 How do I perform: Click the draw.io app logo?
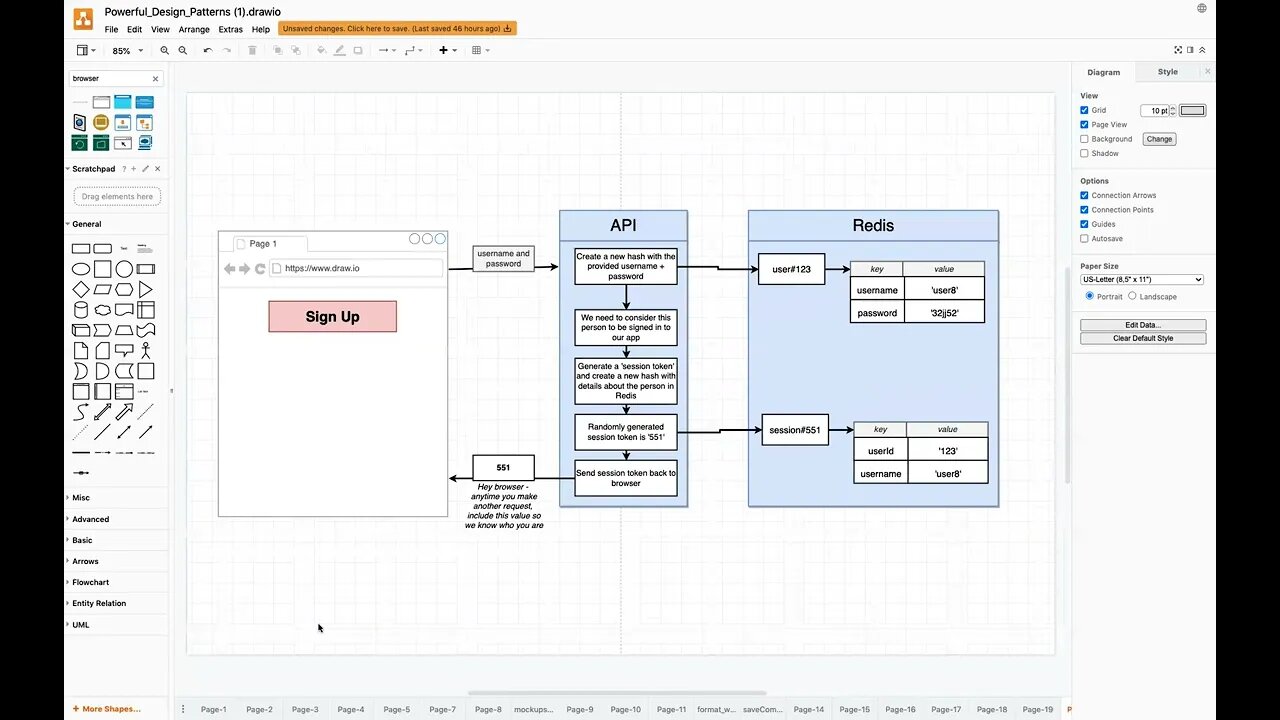click(x=83, y=18)
